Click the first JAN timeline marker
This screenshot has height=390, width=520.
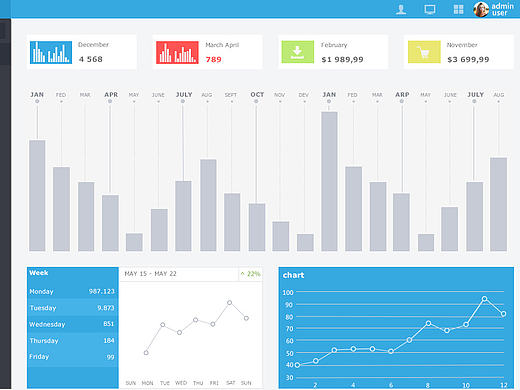point(37,101)
